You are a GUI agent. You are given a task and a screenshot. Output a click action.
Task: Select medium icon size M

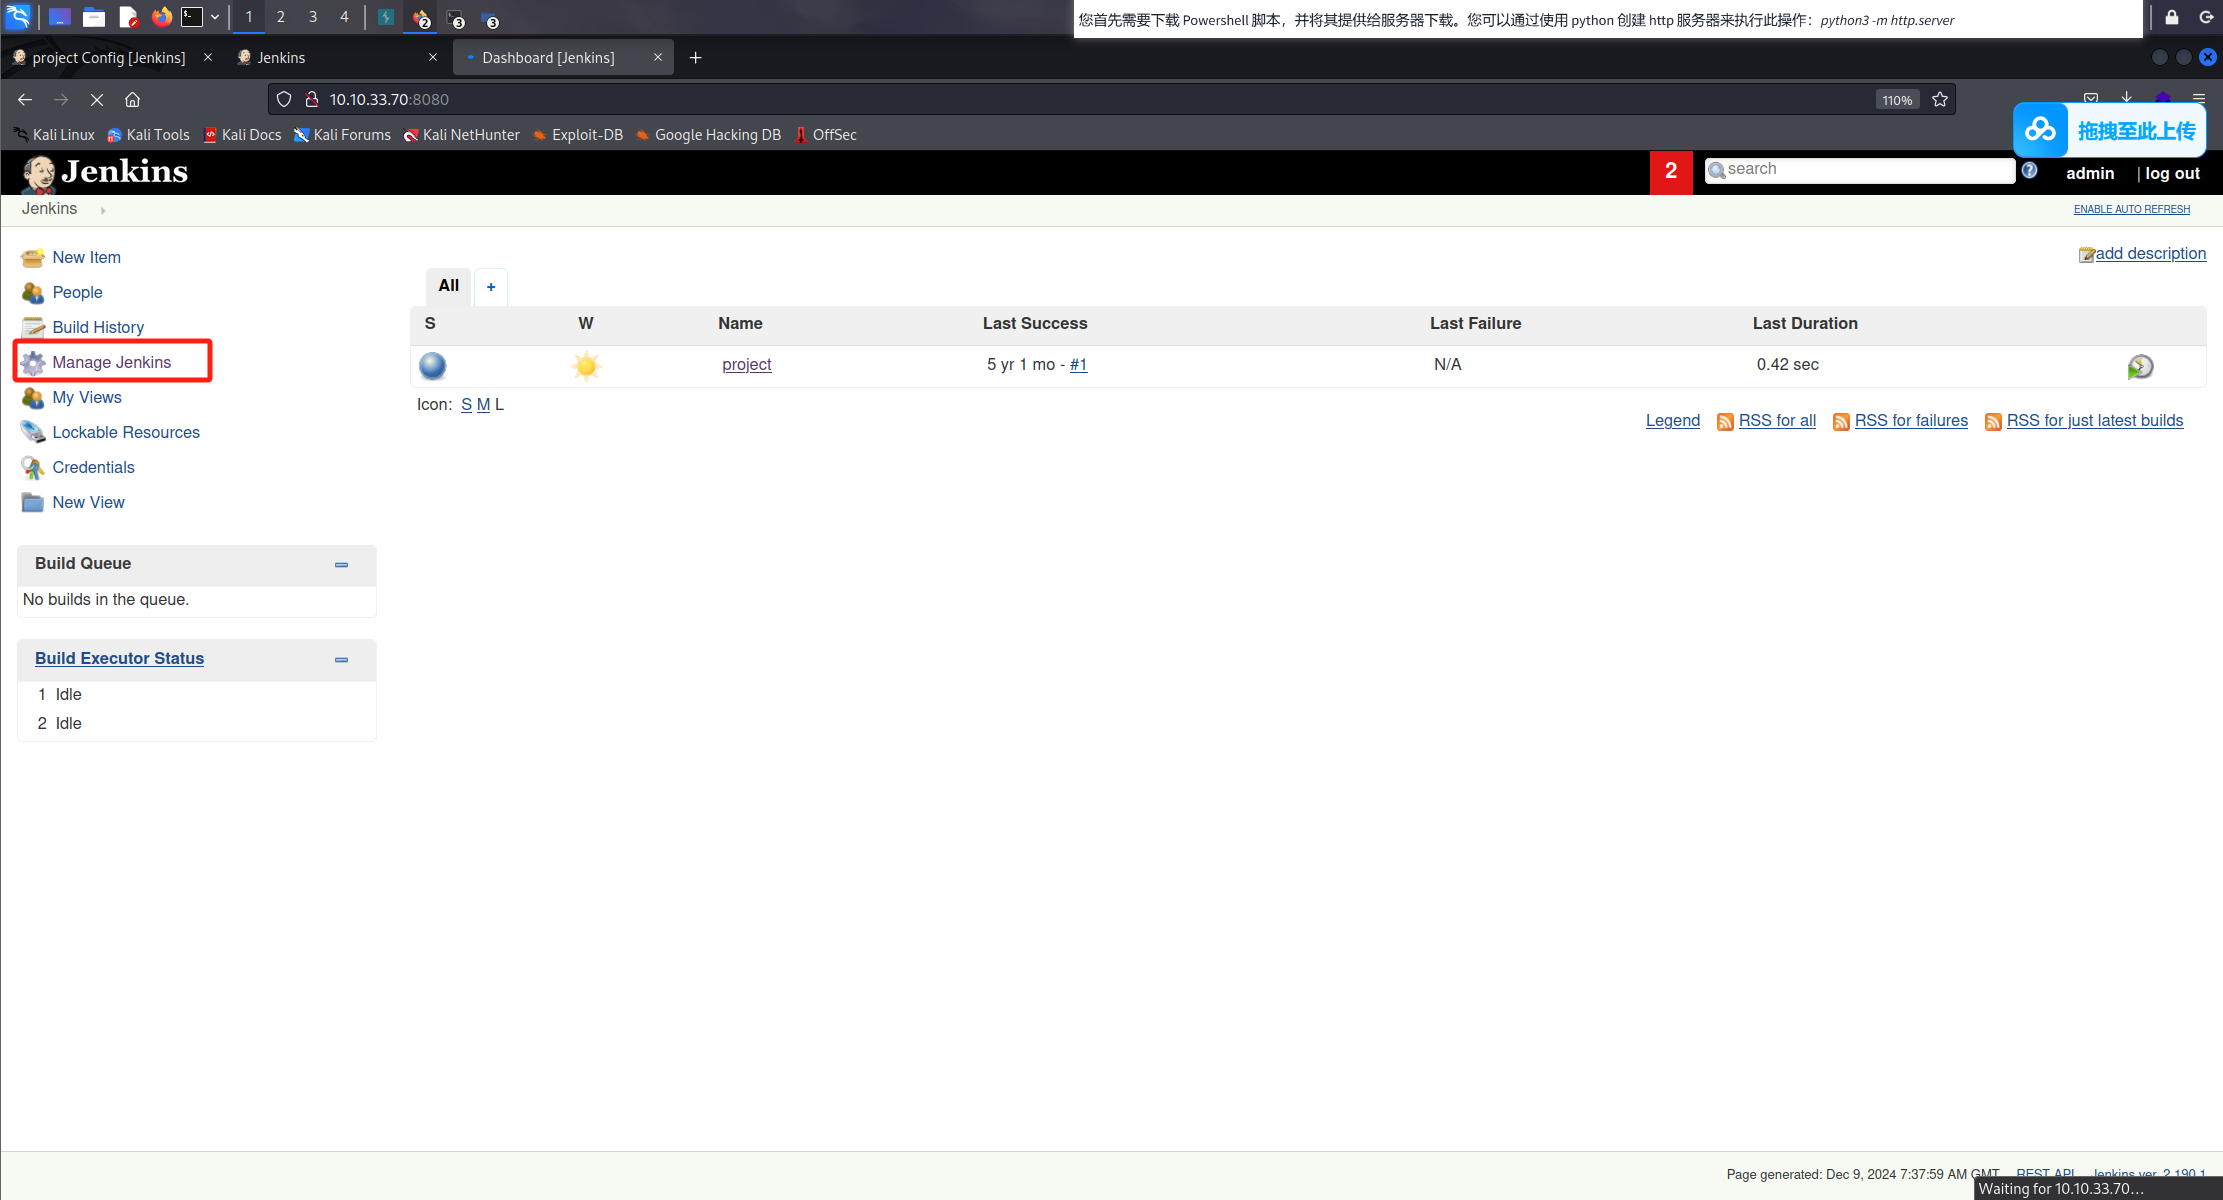click(483, 405)
